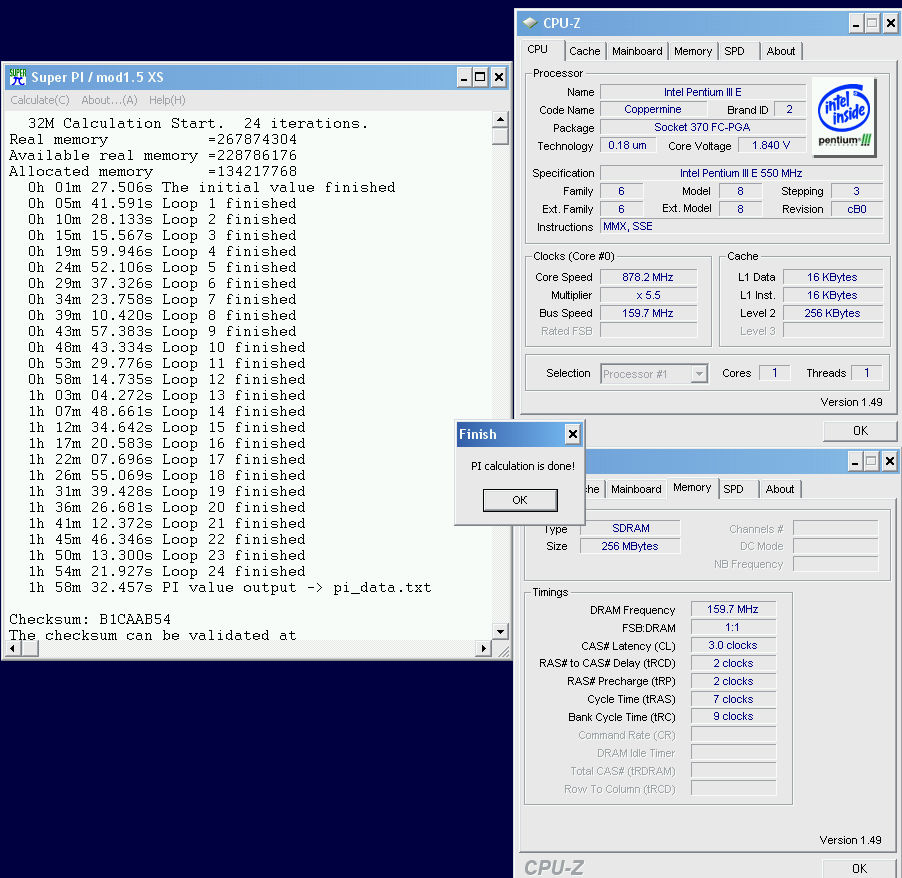This screenshot has height=878, width=902.
Task: Click the Level 2 256 KBytes cache field
Action: [832, 313]
